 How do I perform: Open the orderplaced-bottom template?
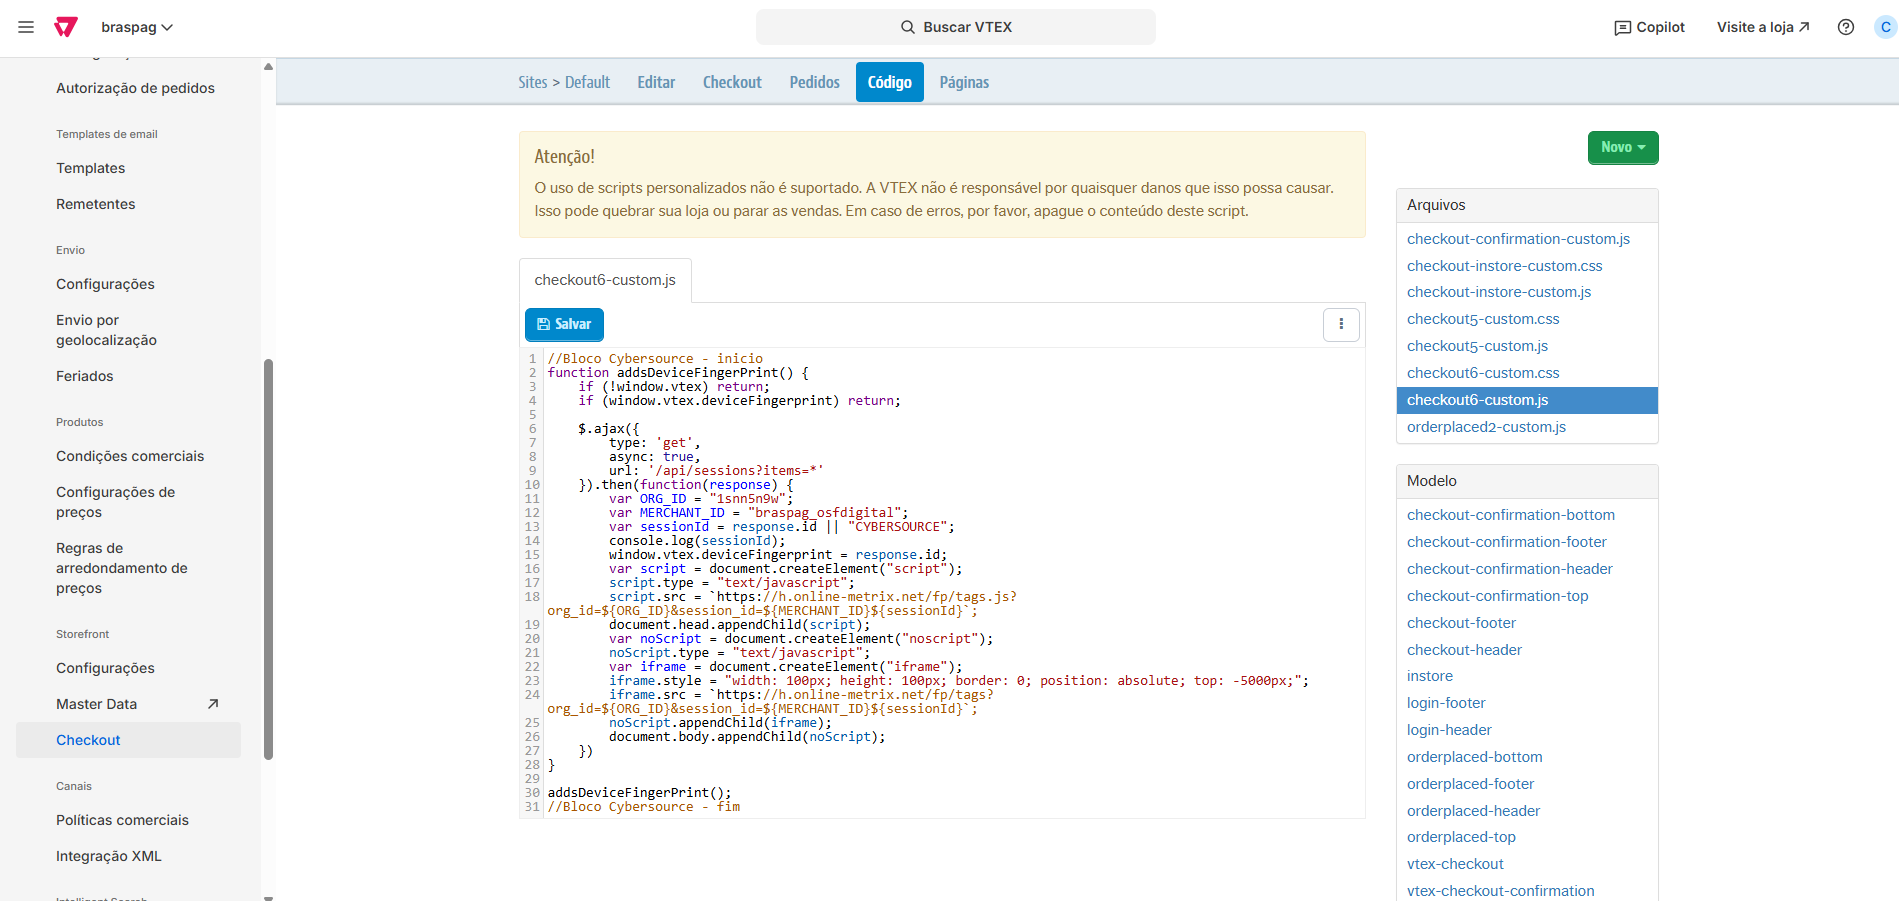tap(1474, 757)
